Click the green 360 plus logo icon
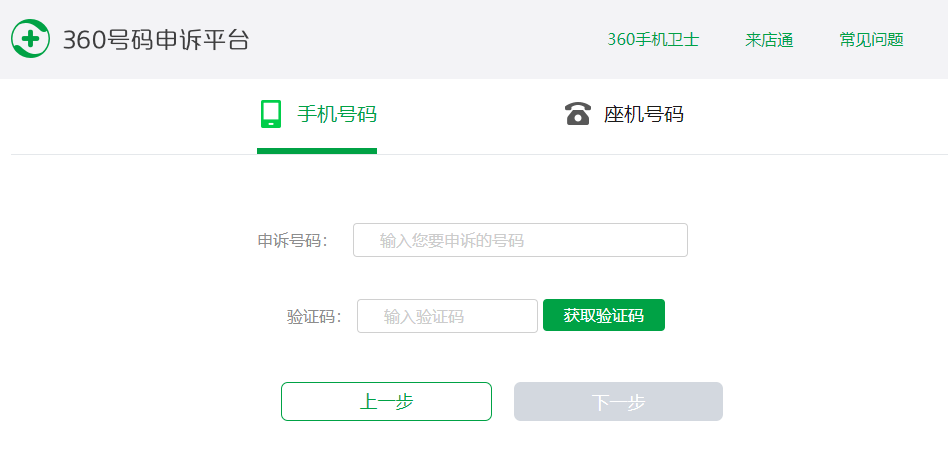This screenshot has height=470, width=948. click(x=30, y=40)
